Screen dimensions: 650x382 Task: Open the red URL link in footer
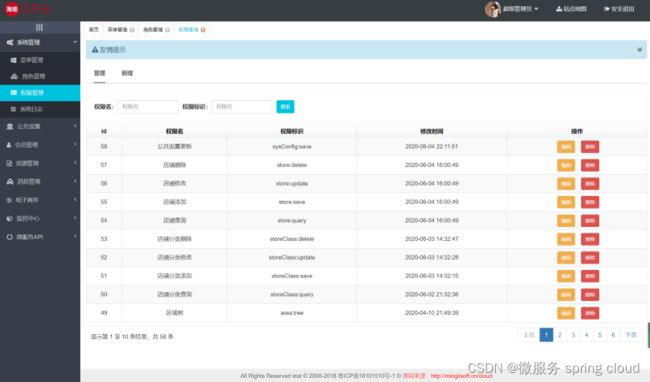click(x=461, y=376)
